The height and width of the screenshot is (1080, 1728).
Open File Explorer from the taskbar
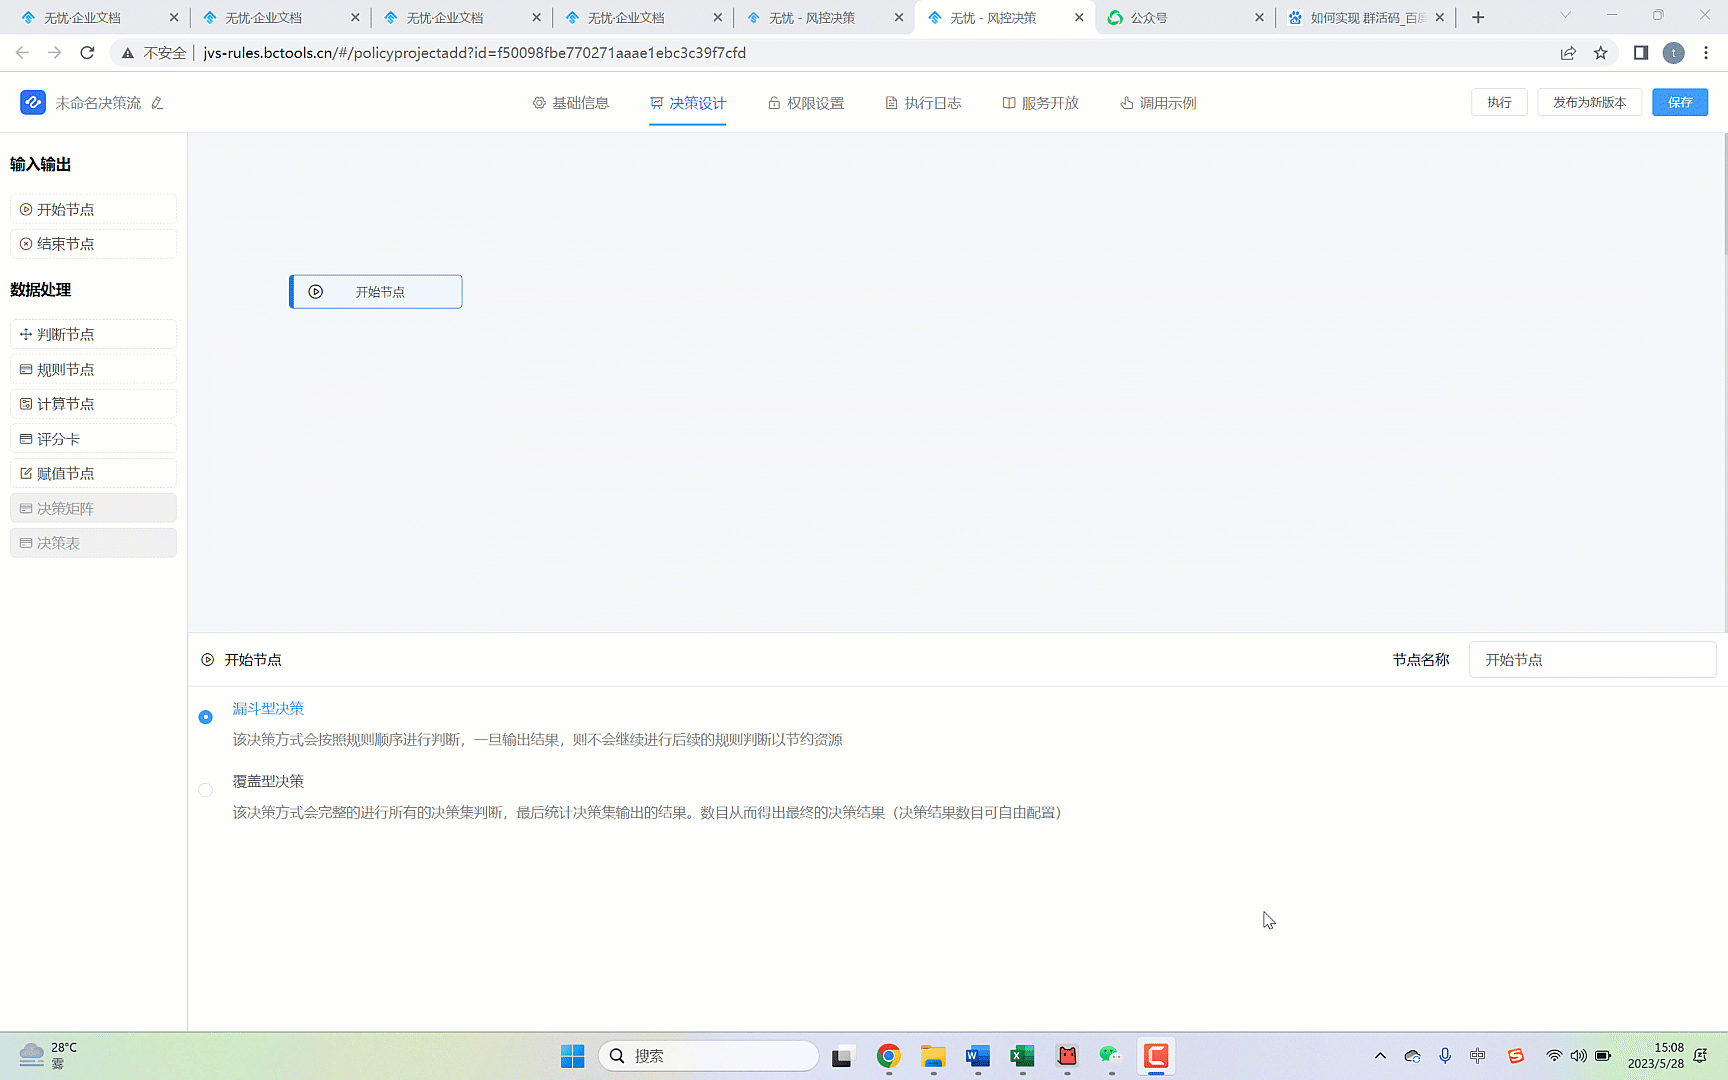(933, 1056)
